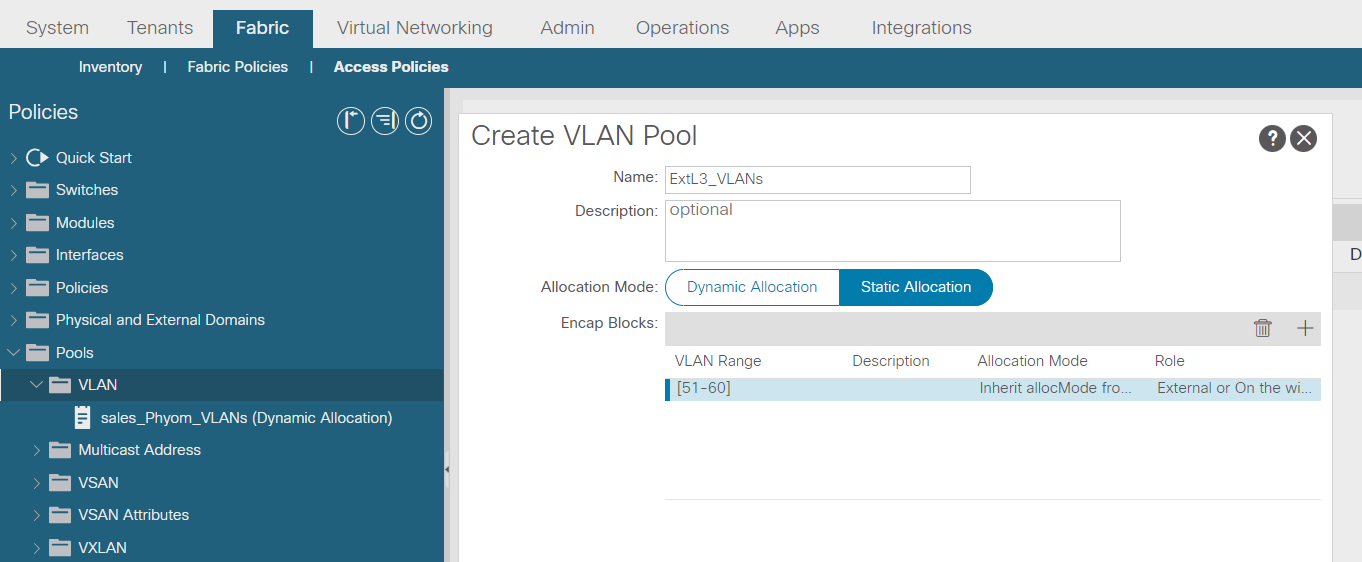Image resolution: width=1362 pixels, height=562 pixels.
Task: Expand the VSAN Attributes node
Action: click(37, 515)
